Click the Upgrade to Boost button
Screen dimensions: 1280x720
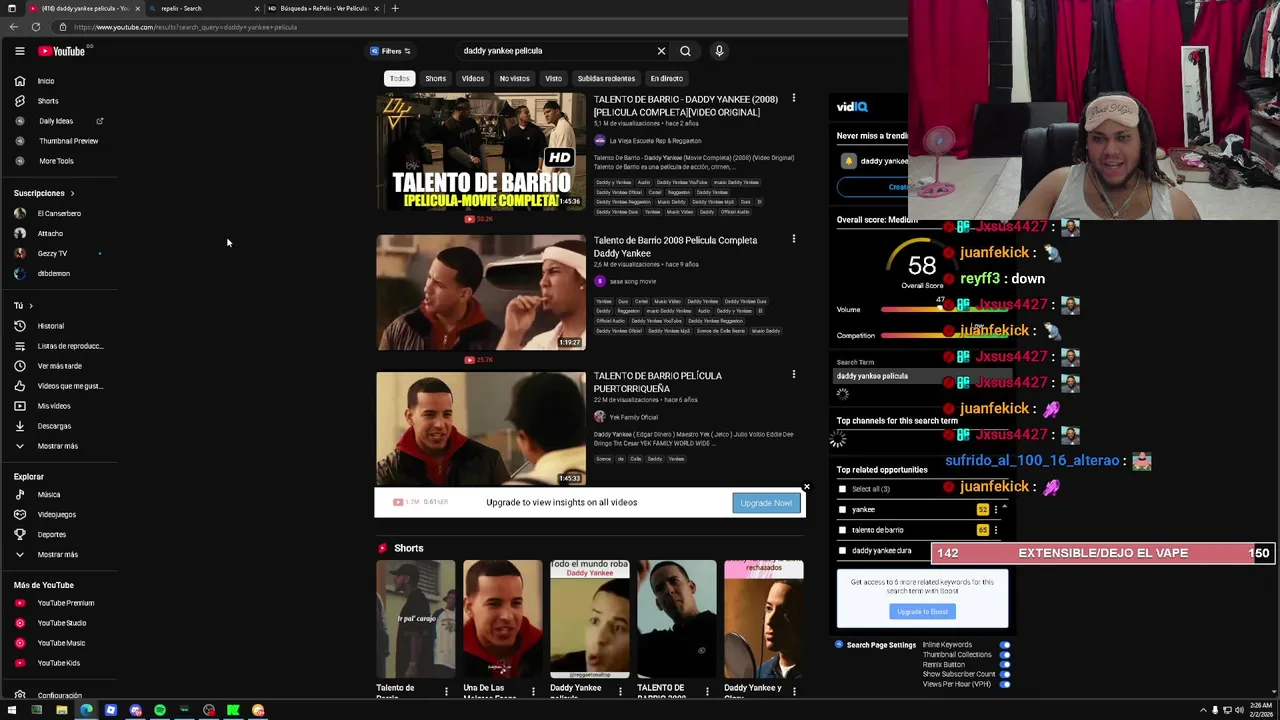[x=922, y=611]
